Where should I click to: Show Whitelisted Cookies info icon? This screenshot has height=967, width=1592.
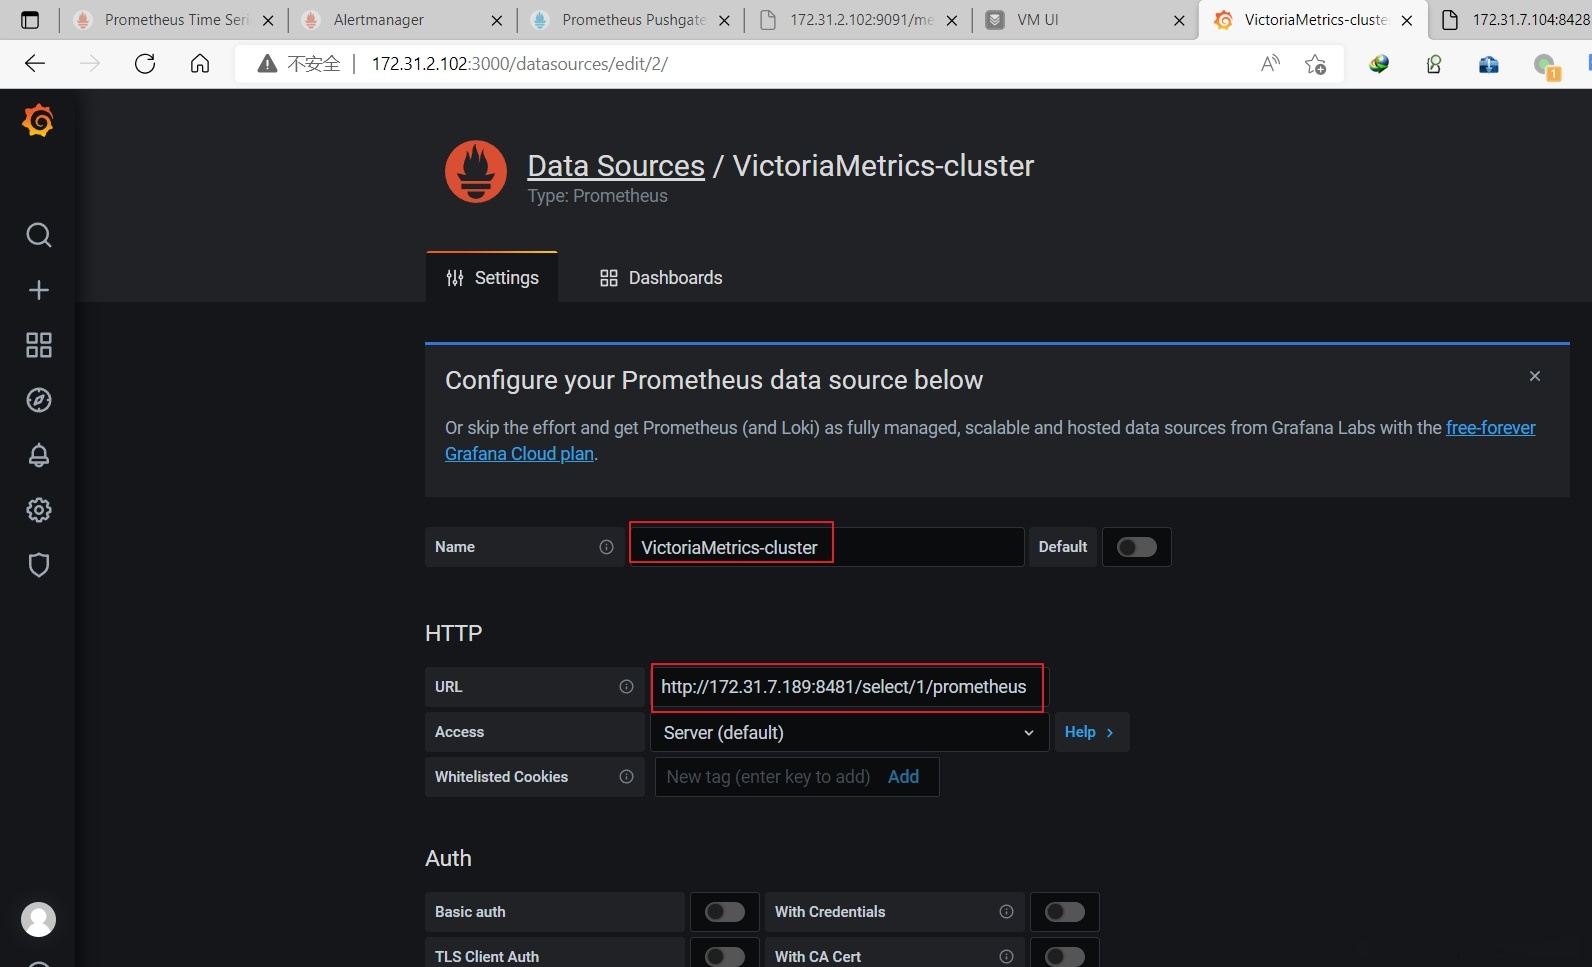626,777
